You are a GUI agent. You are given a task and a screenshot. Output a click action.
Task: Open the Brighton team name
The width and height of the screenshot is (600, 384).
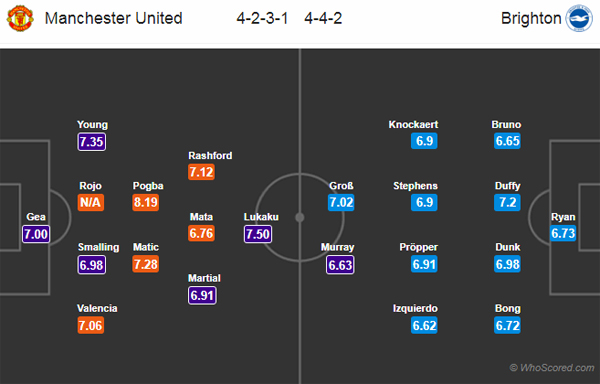pyautogui.click(x=531, y=18)
